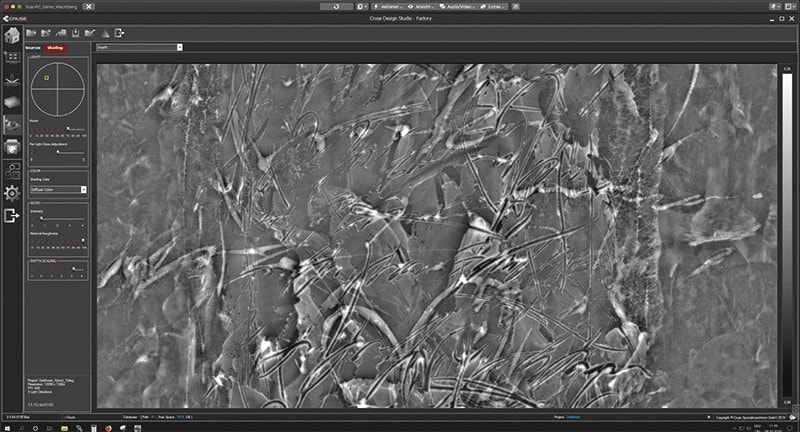This screenshot has width=800, height=432.
Task: Adjust the Material Roughness slider handle
Action: pyautogui.click(x=83, y=241)
